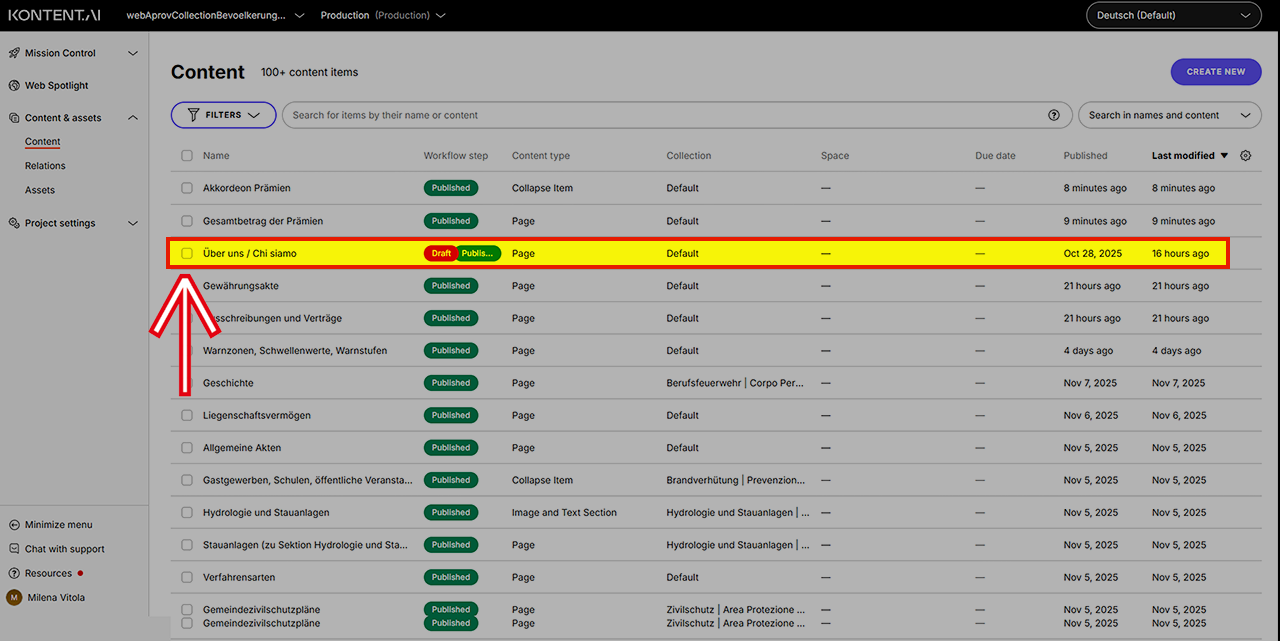Open Web Spotlight from the sidebar
Image resolution: width=1280 pixels, height=641 pixels.
56,86
